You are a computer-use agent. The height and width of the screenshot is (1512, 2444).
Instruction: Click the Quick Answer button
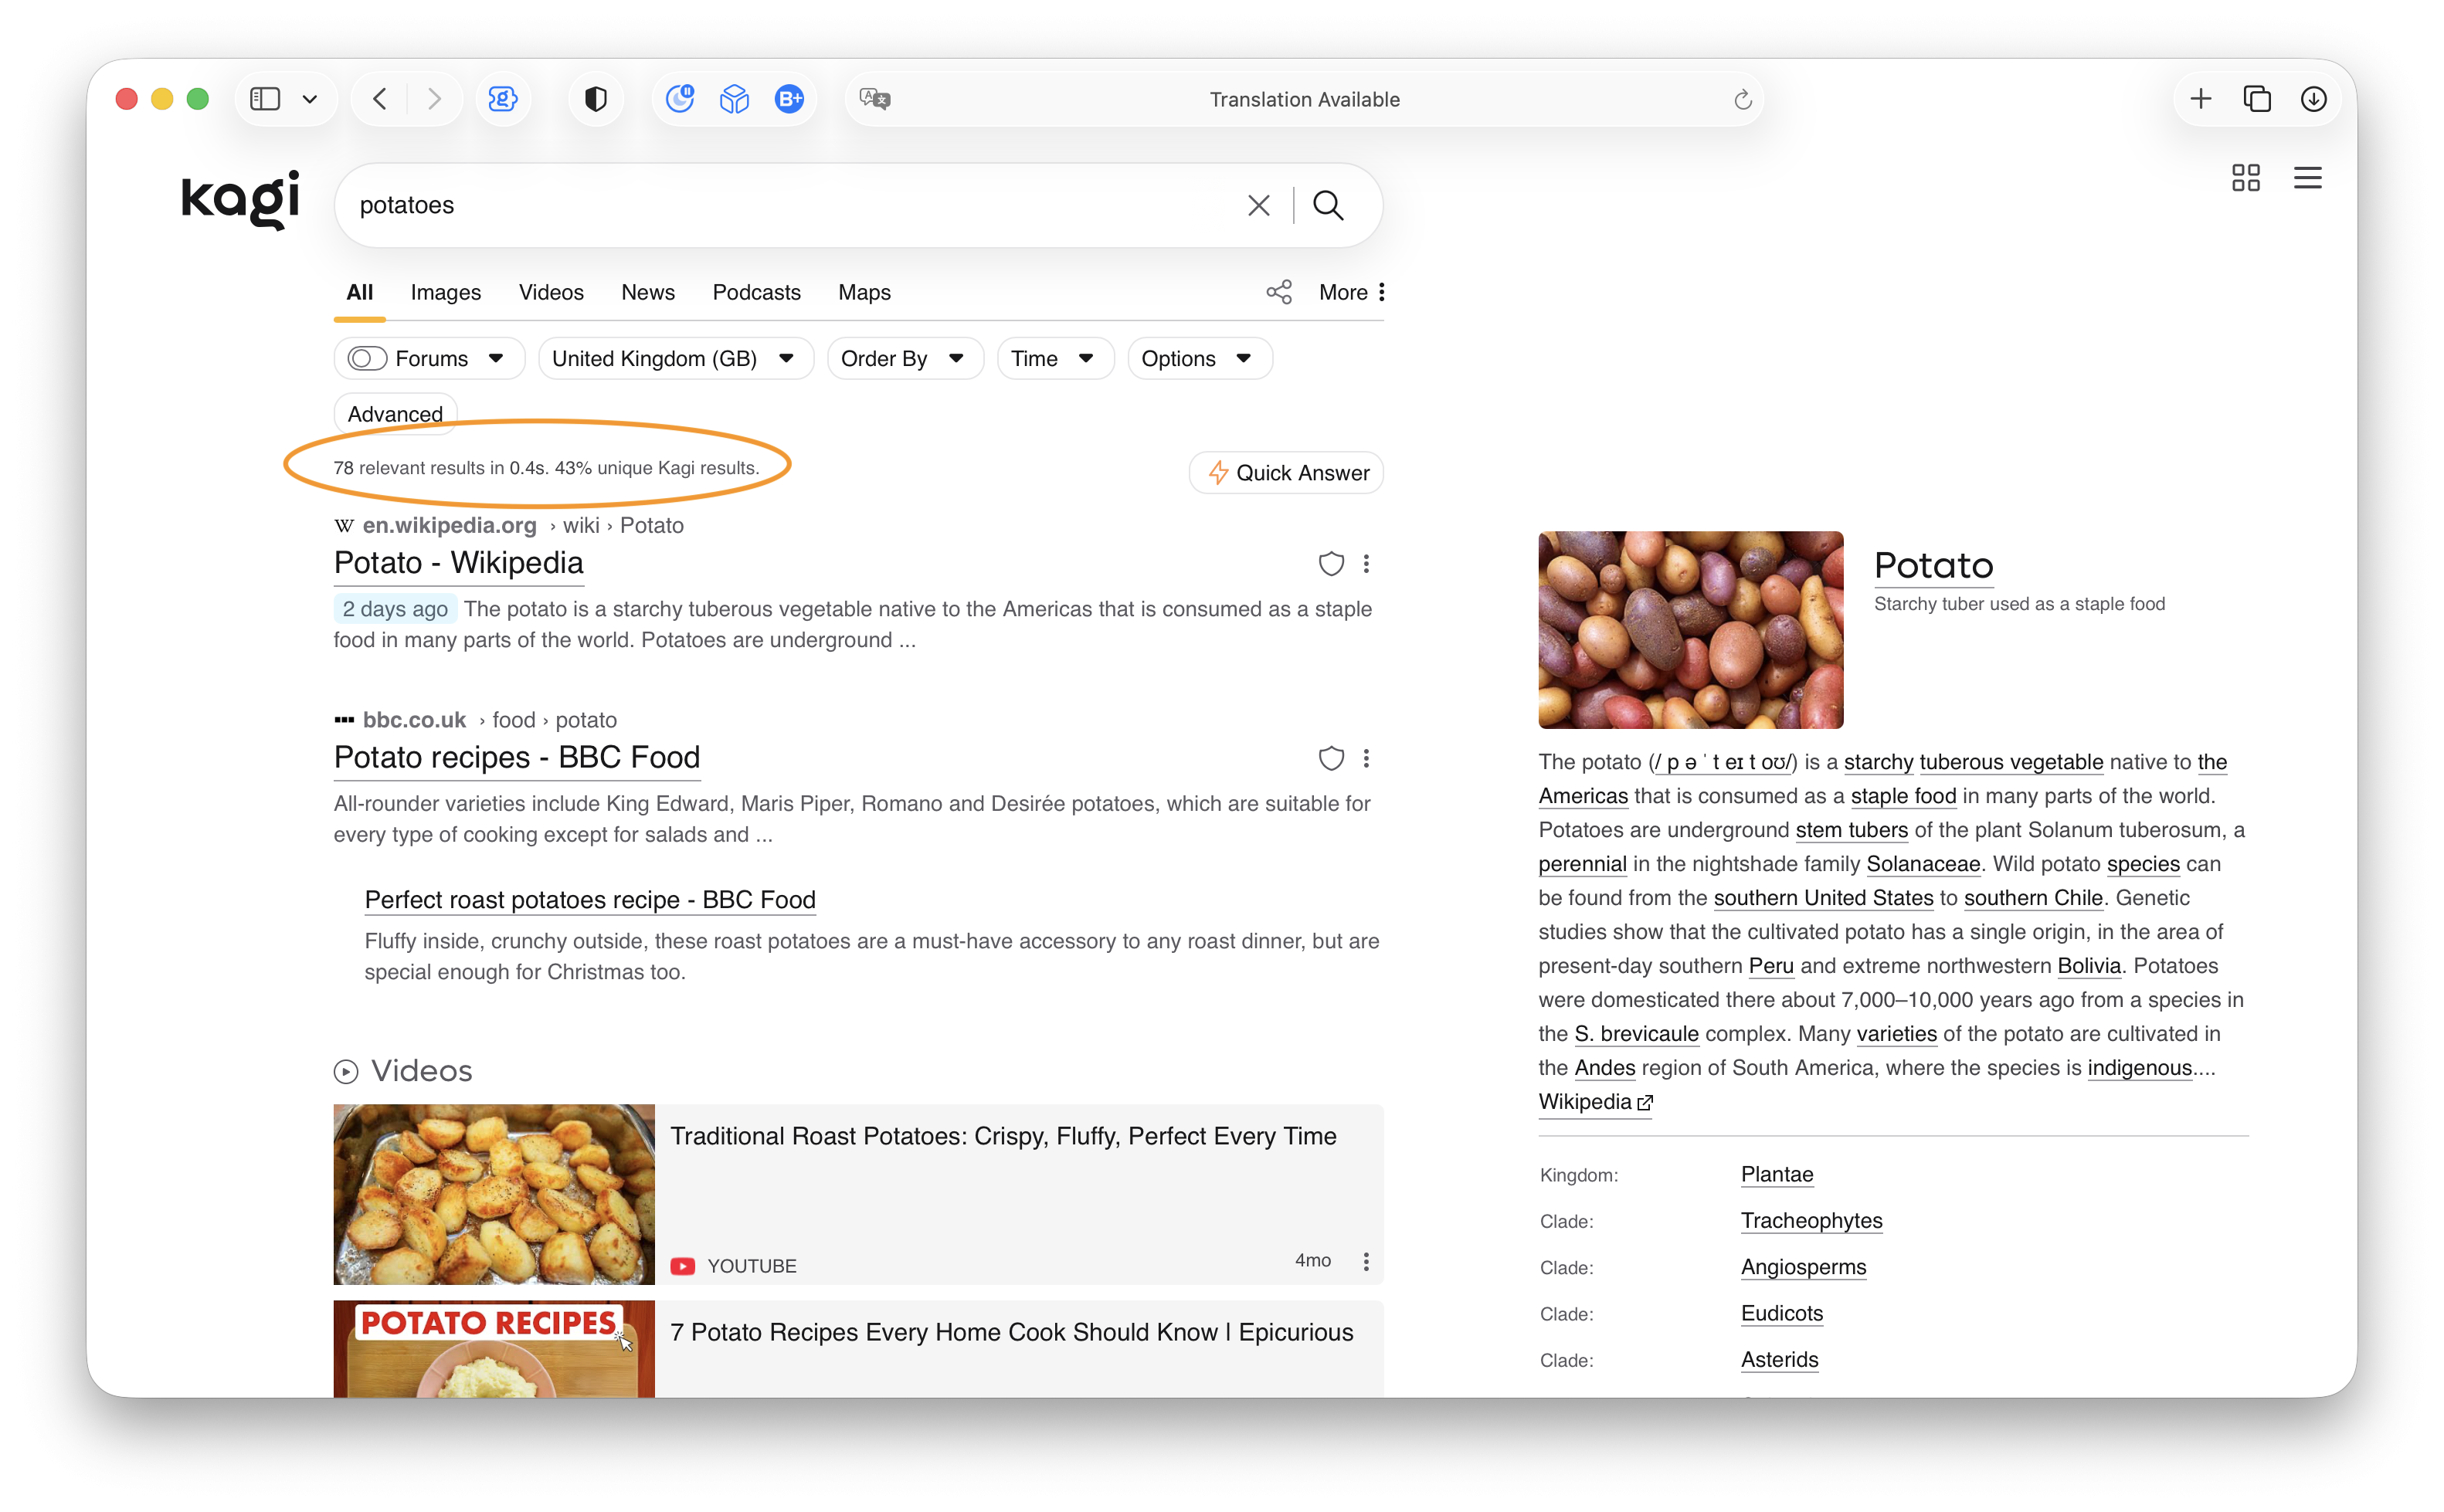pyautogui.click(x=1286, y=473)
